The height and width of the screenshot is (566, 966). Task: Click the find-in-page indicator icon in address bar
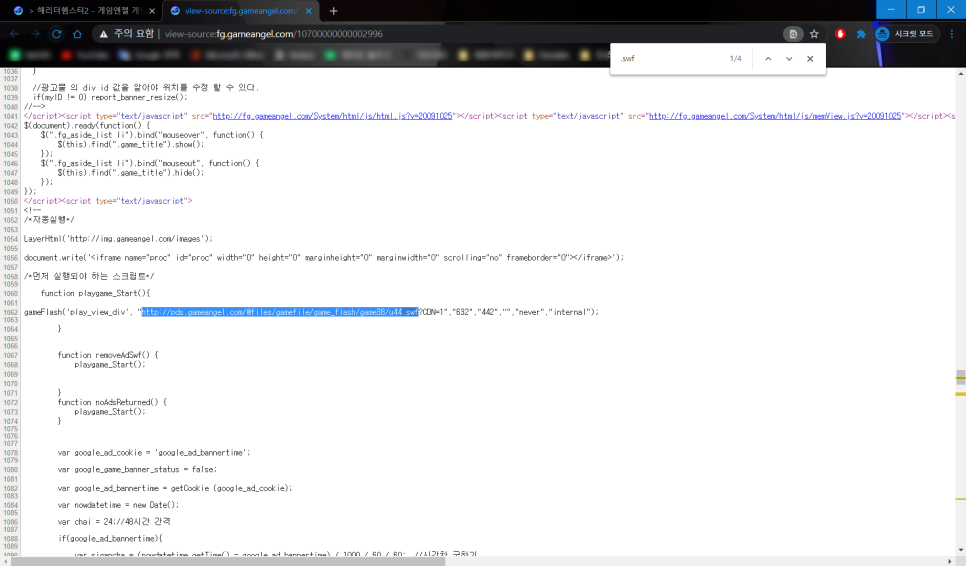793,34
